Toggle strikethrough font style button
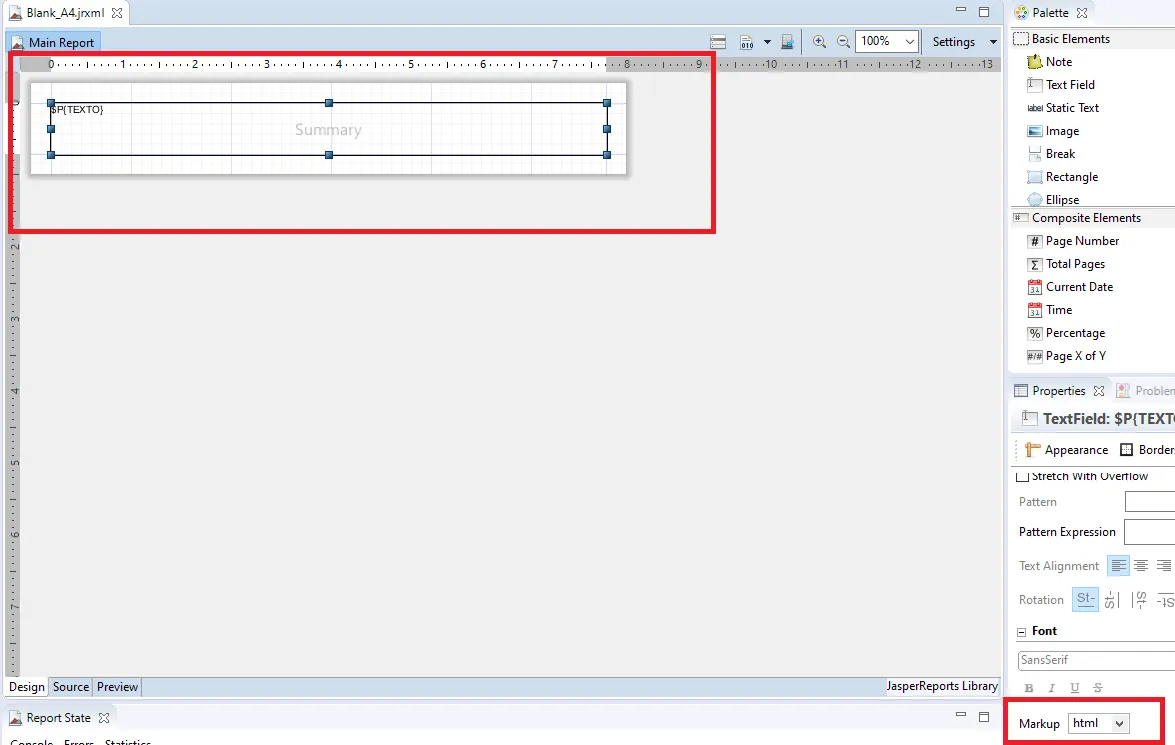1175x745 pixels. coord(1098,688)
